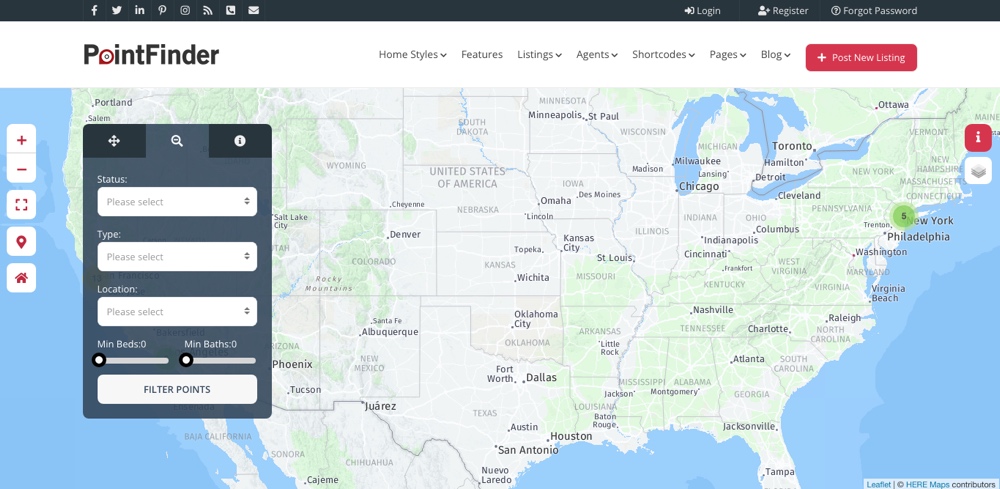The height and width of the screenshot is (489, 1000).
Task: Expand the Shortcodes menu
Action: (663, 55)
